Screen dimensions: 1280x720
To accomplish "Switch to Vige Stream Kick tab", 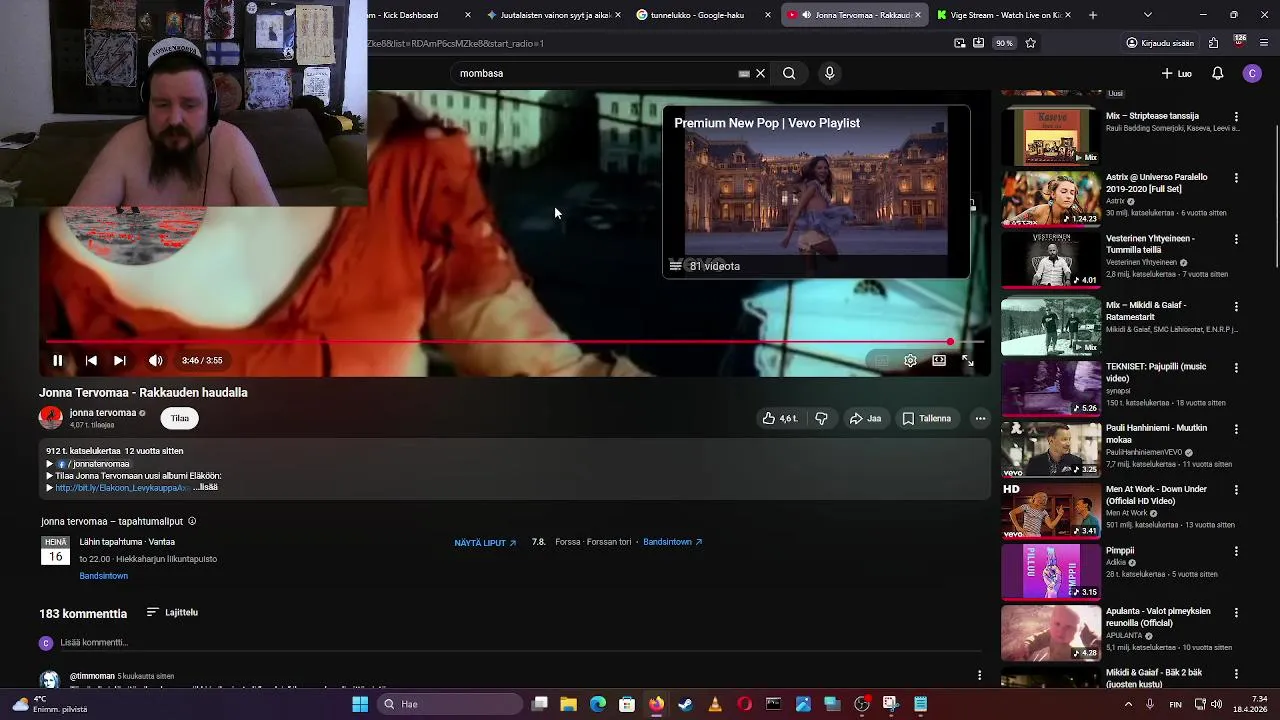I will click(1004, 15).
